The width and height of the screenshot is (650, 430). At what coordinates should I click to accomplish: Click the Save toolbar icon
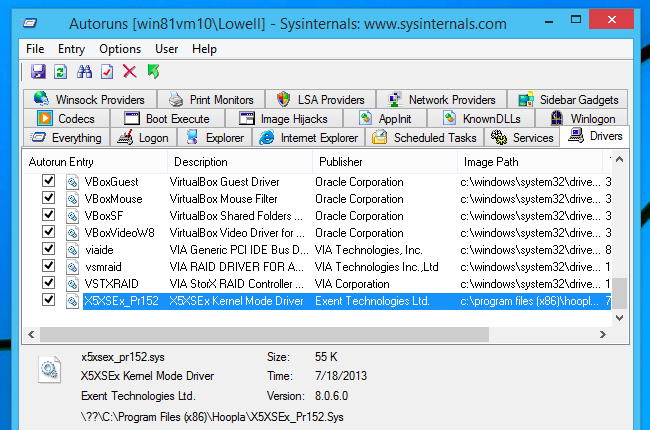click(x=38, y=72)
